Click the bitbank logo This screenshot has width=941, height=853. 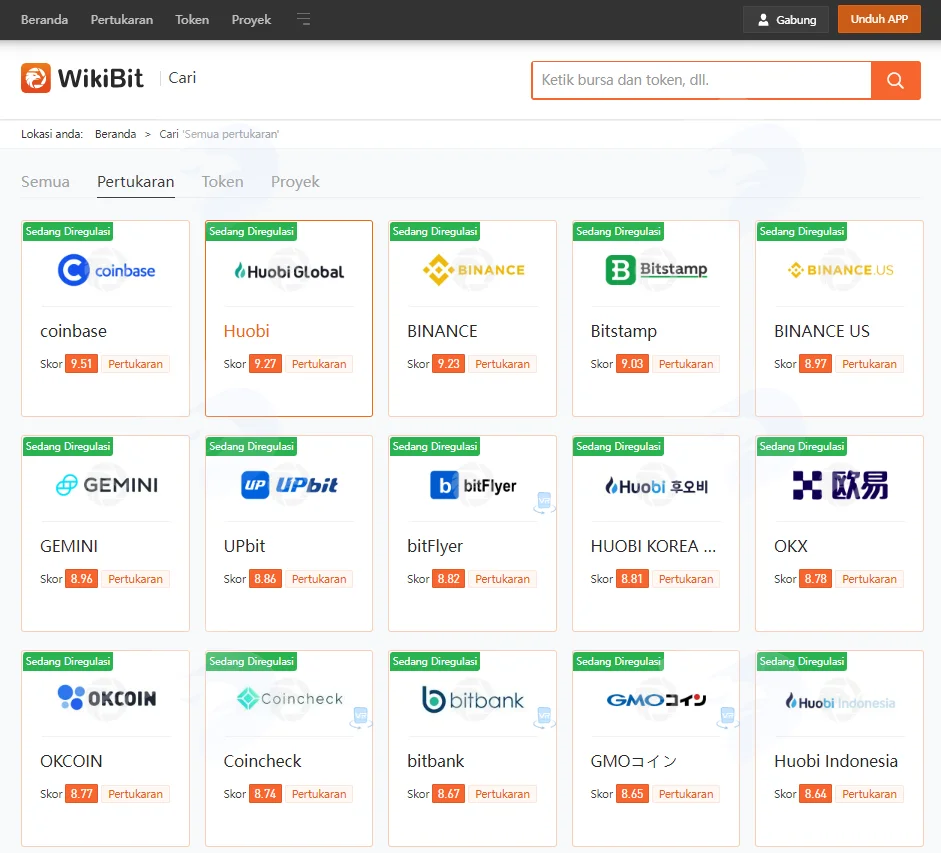474,700
